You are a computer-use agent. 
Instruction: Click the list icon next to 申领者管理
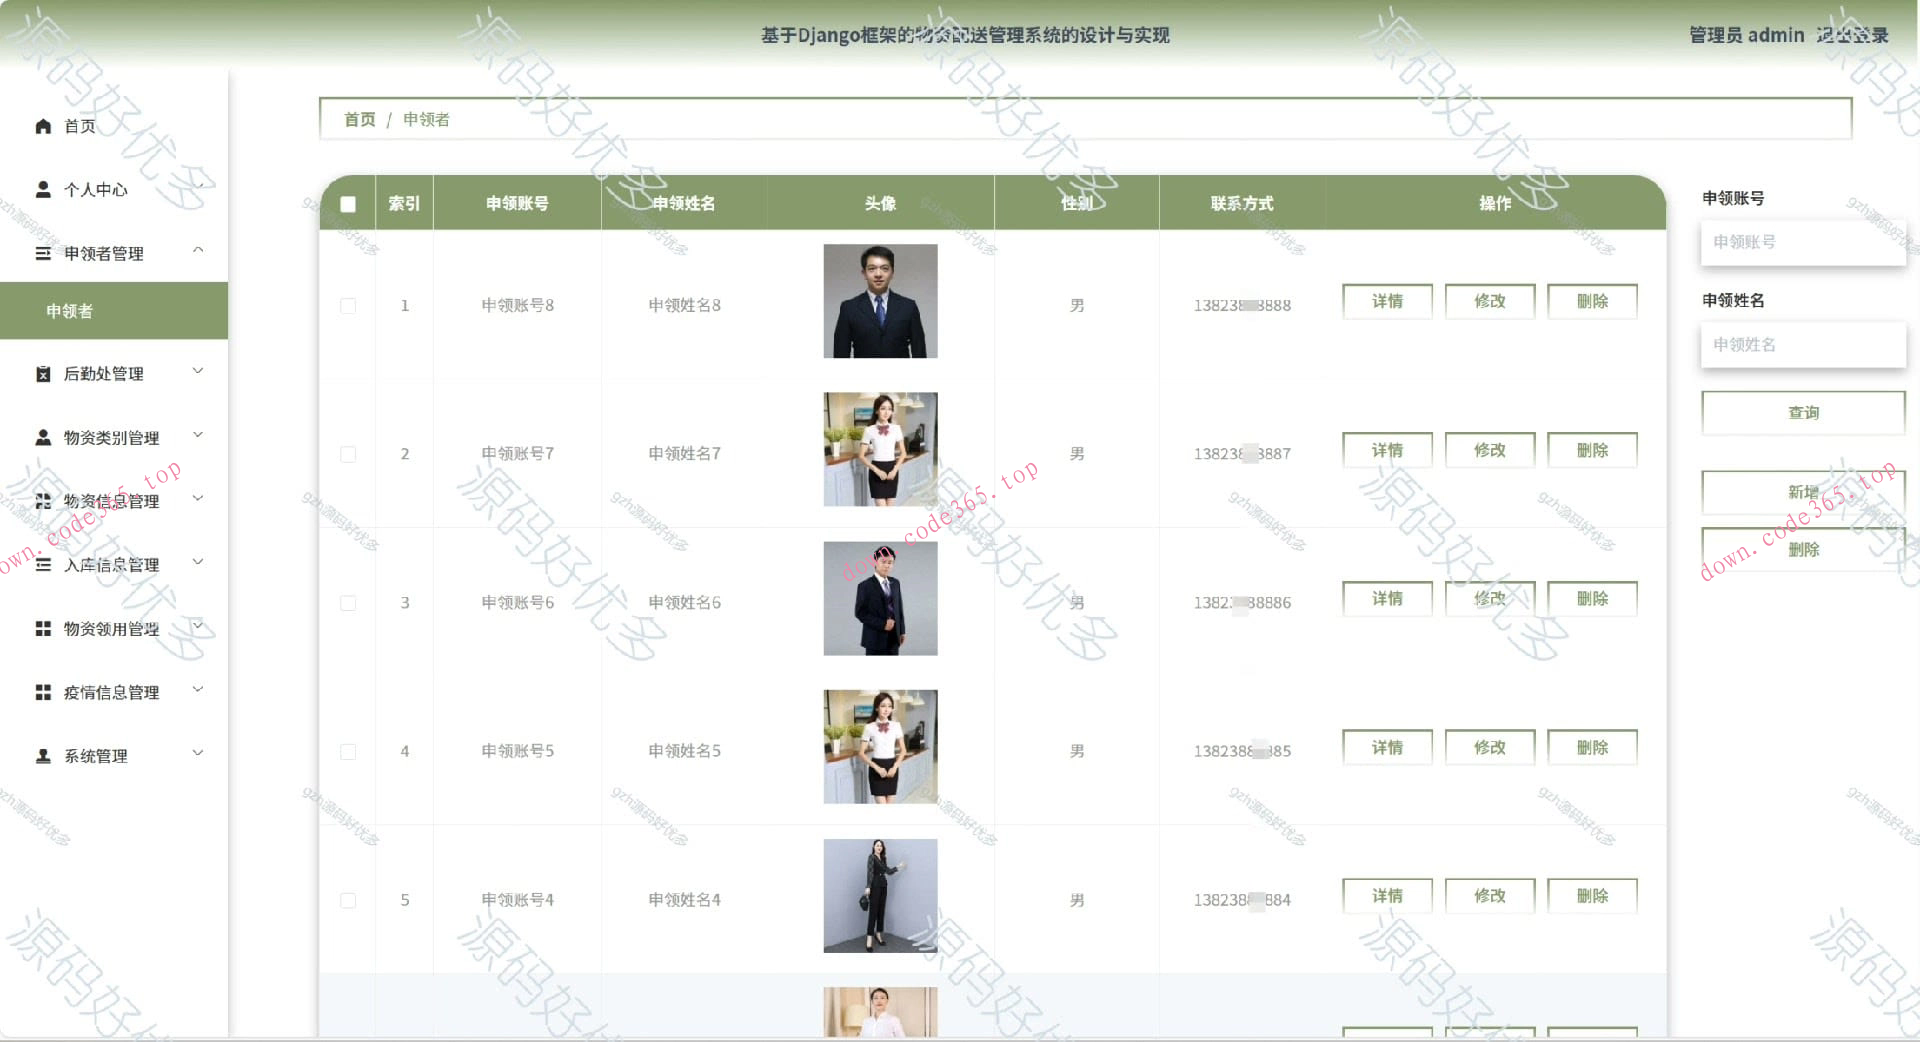tap(43, 253)
